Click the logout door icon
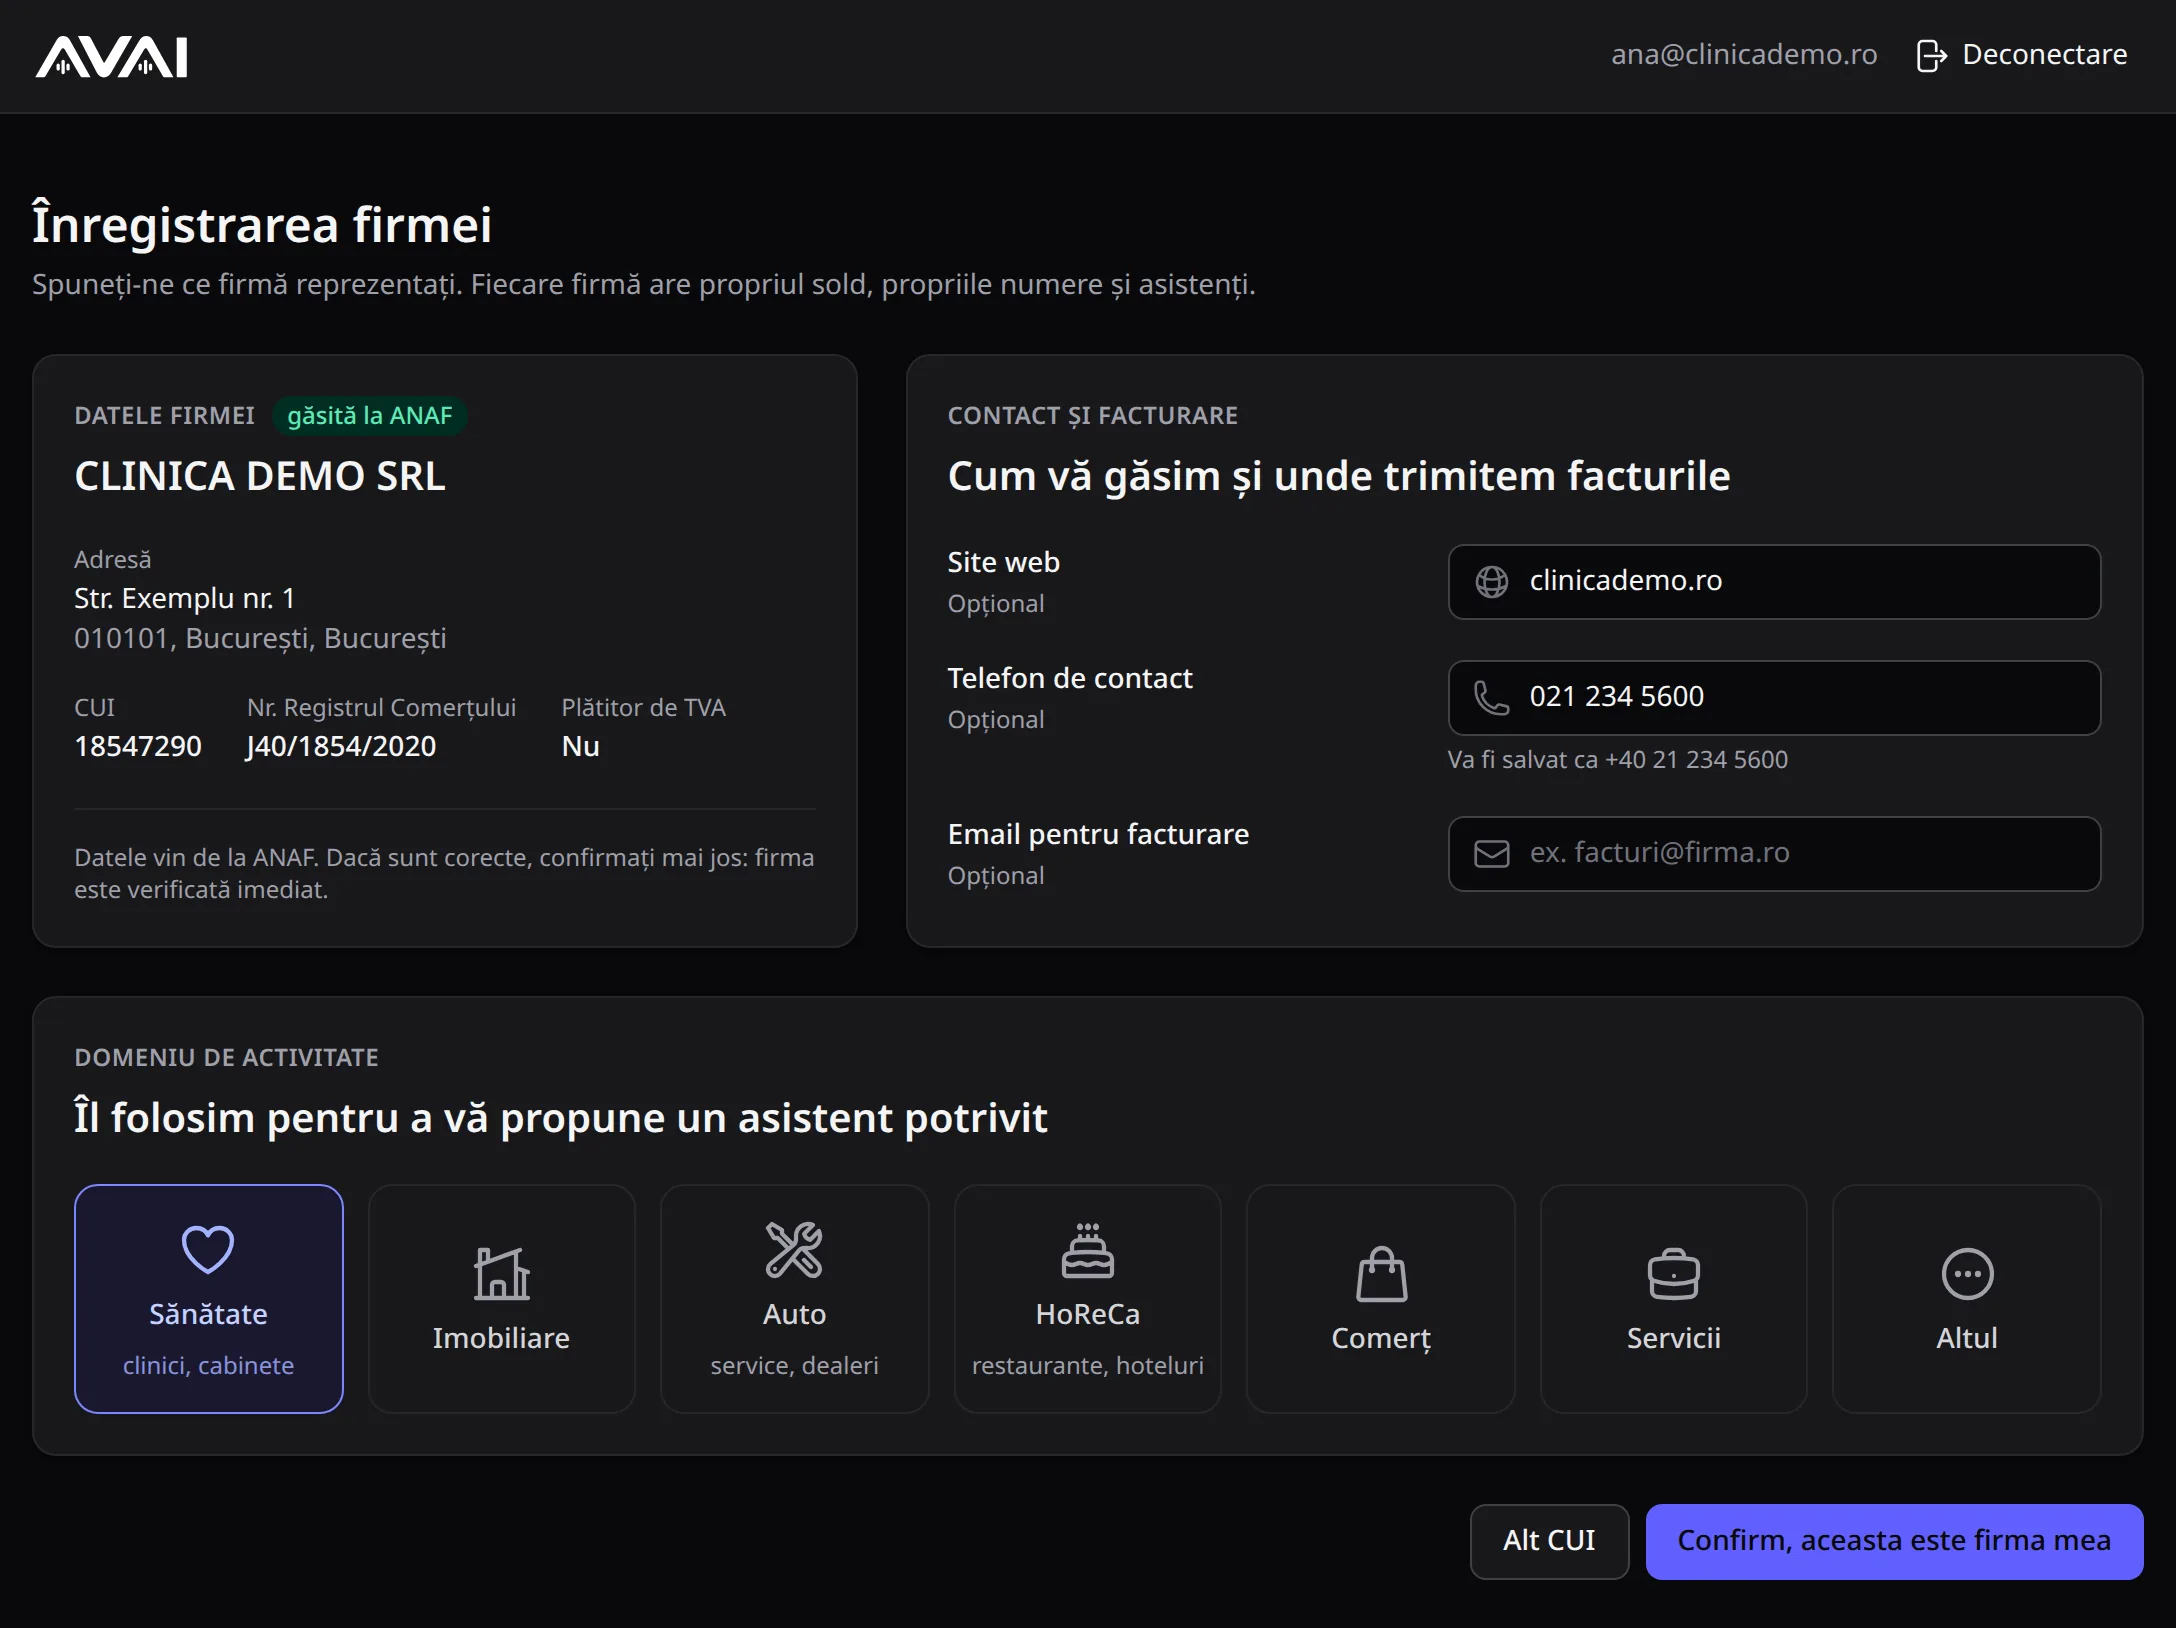 pos(1931,56)
